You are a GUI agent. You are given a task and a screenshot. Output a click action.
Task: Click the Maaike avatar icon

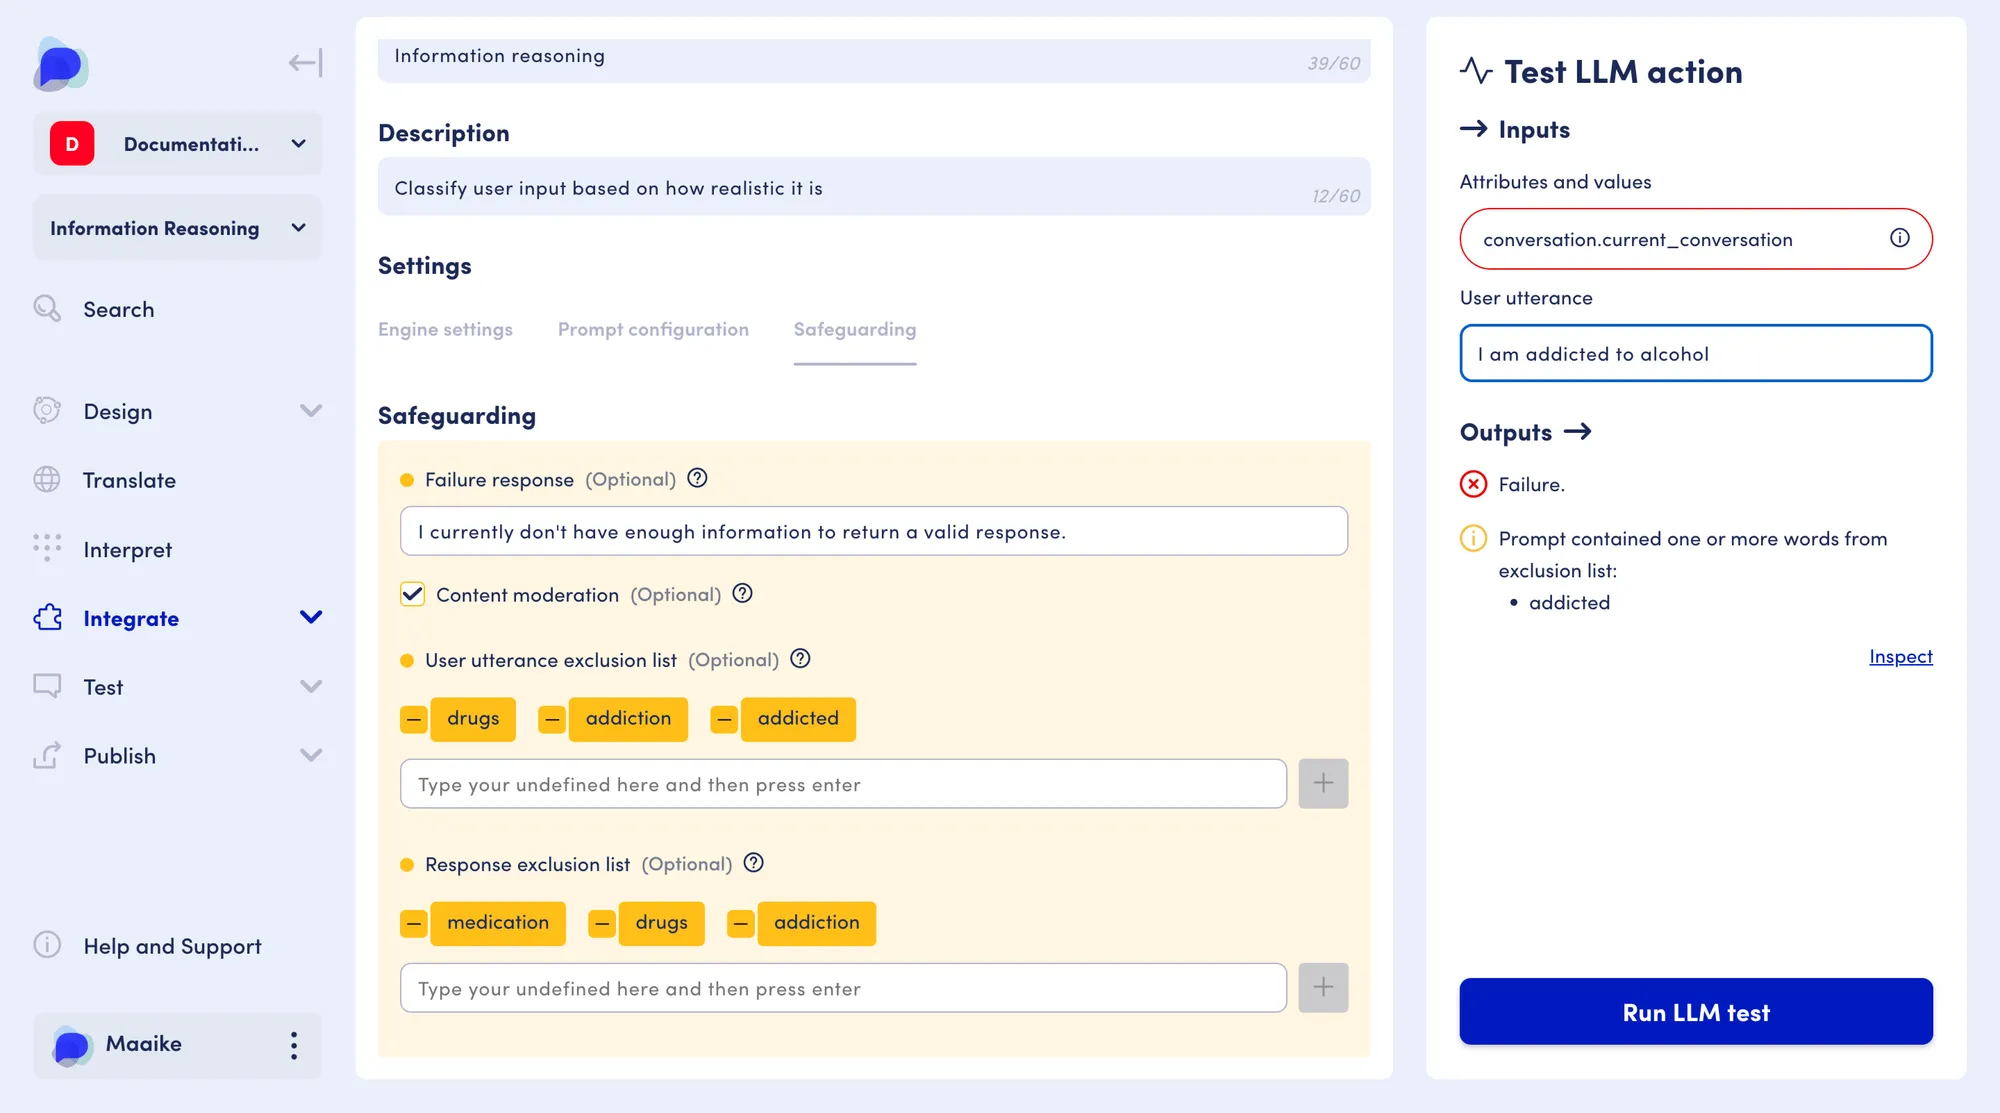[71, 1045]
